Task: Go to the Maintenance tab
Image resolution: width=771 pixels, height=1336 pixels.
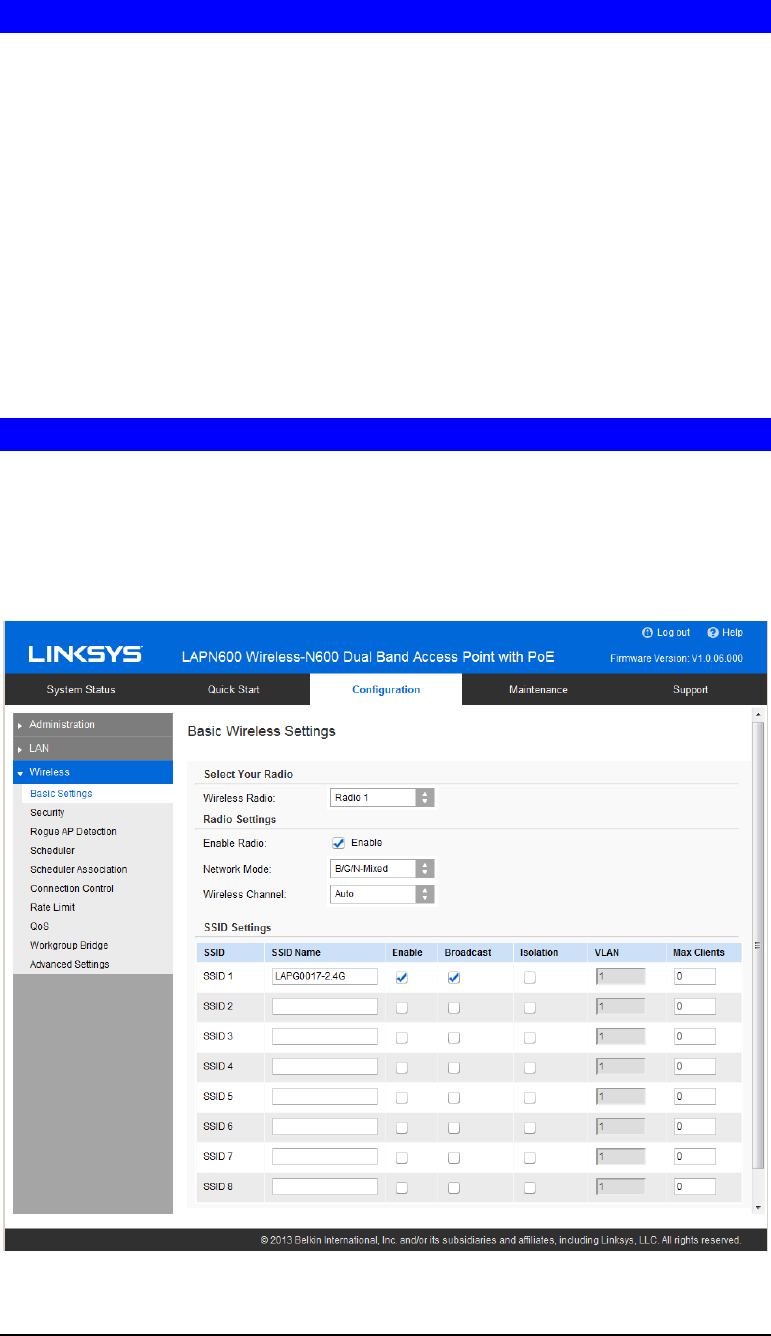Action: click(538, 689)
